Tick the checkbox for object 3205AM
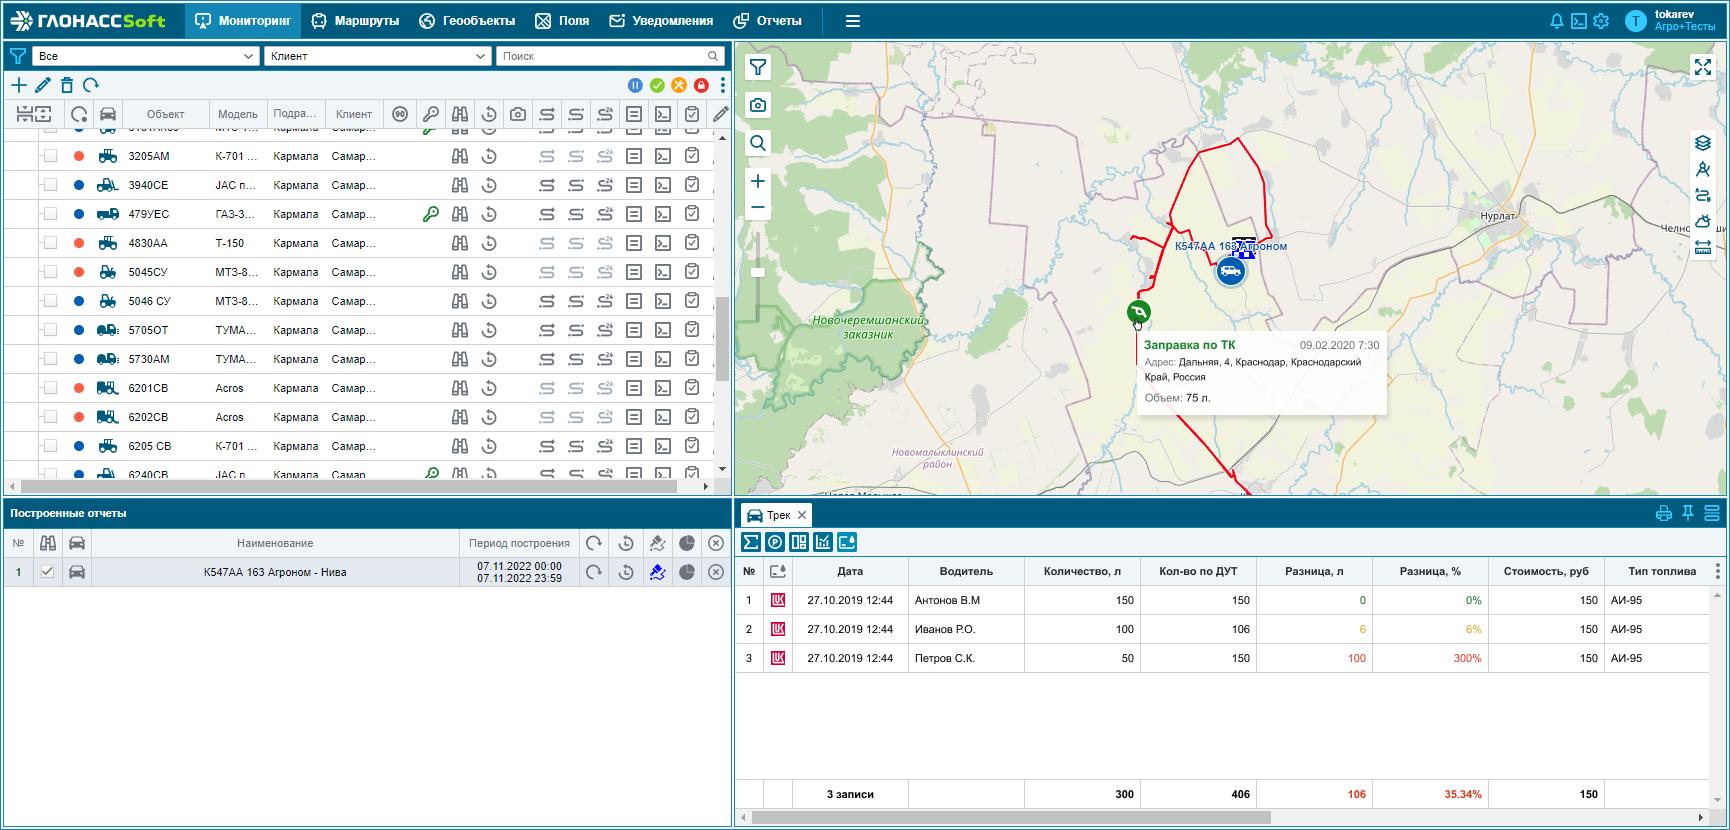This screenshot has height=830, width=1730. [50, 156]
